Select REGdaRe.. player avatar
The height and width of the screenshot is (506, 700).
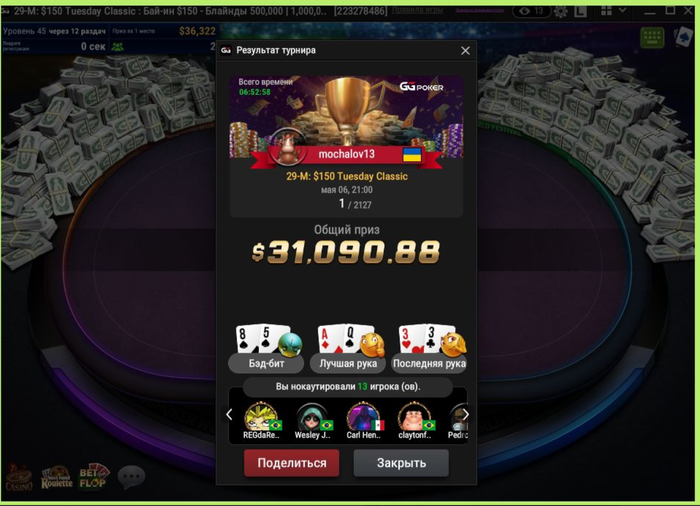pos(262,420)
